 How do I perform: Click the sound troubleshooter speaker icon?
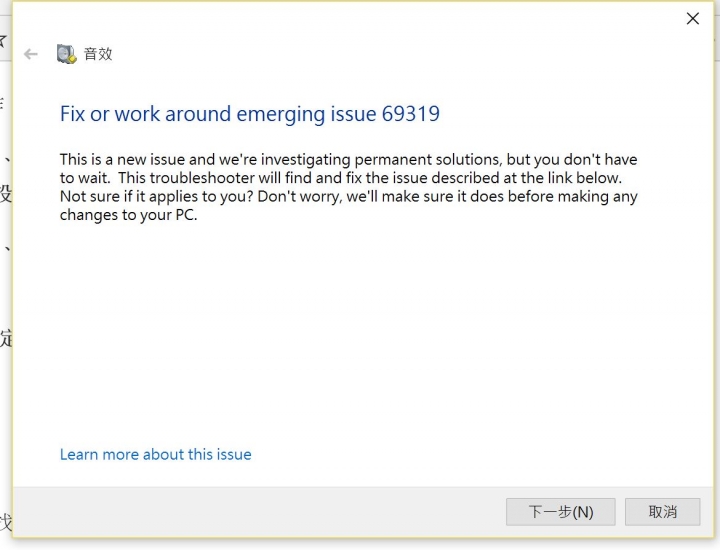[x=67, y=54]
